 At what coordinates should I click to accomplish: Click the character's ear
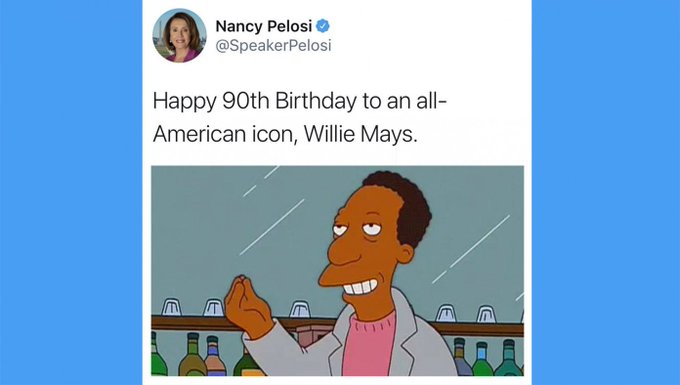pyautogui.click(x=405, y=254)
